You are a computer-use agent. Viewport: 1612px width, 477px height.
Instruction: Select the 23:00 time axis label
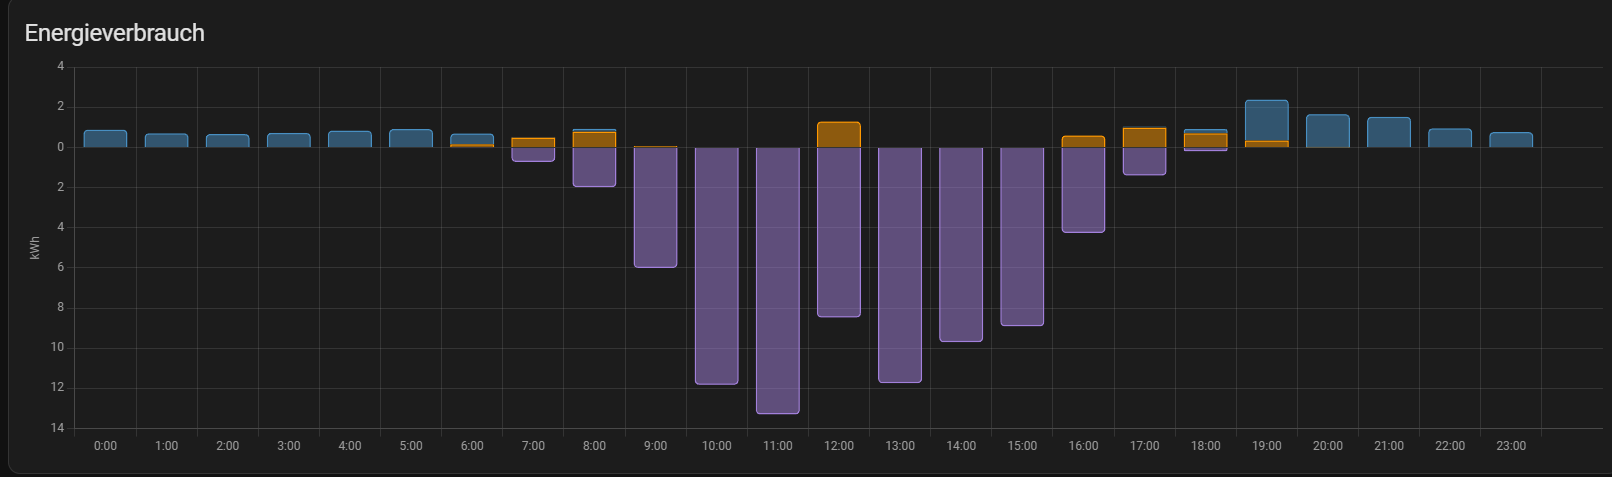tap(1511, 446)
